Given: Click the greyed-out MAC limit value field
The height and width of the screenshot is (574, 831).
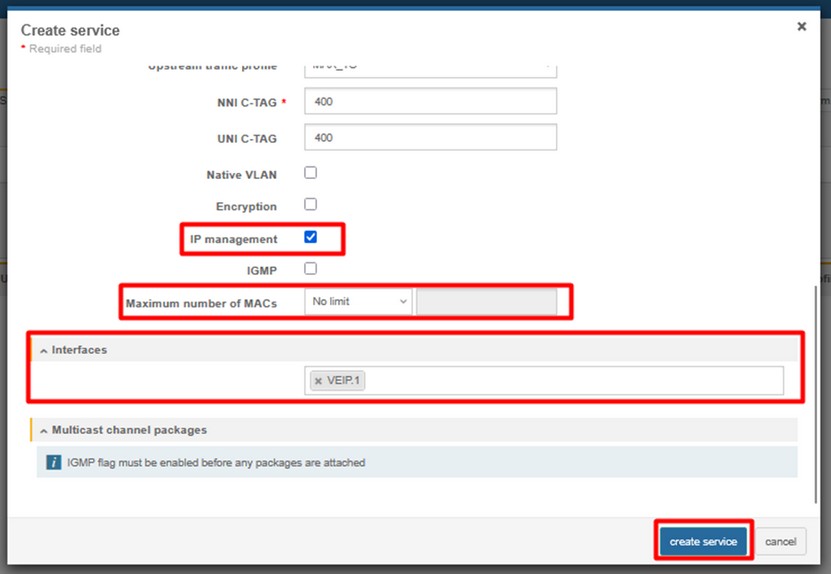Looking at the screenshot, I should click(486, 302).
